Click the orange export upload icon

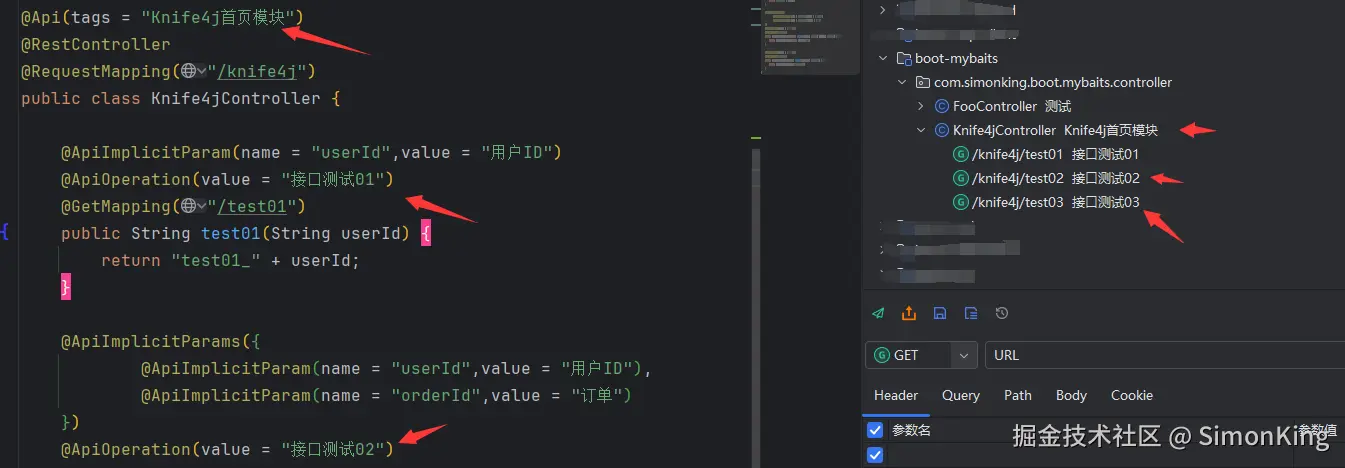(909, 313)
